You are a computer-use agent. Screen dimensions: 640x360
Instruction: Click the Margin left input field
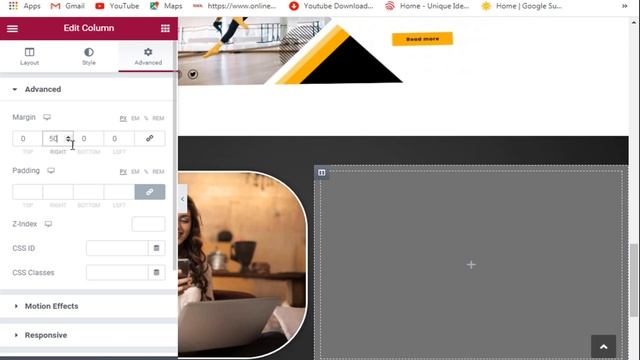point(119,138)
